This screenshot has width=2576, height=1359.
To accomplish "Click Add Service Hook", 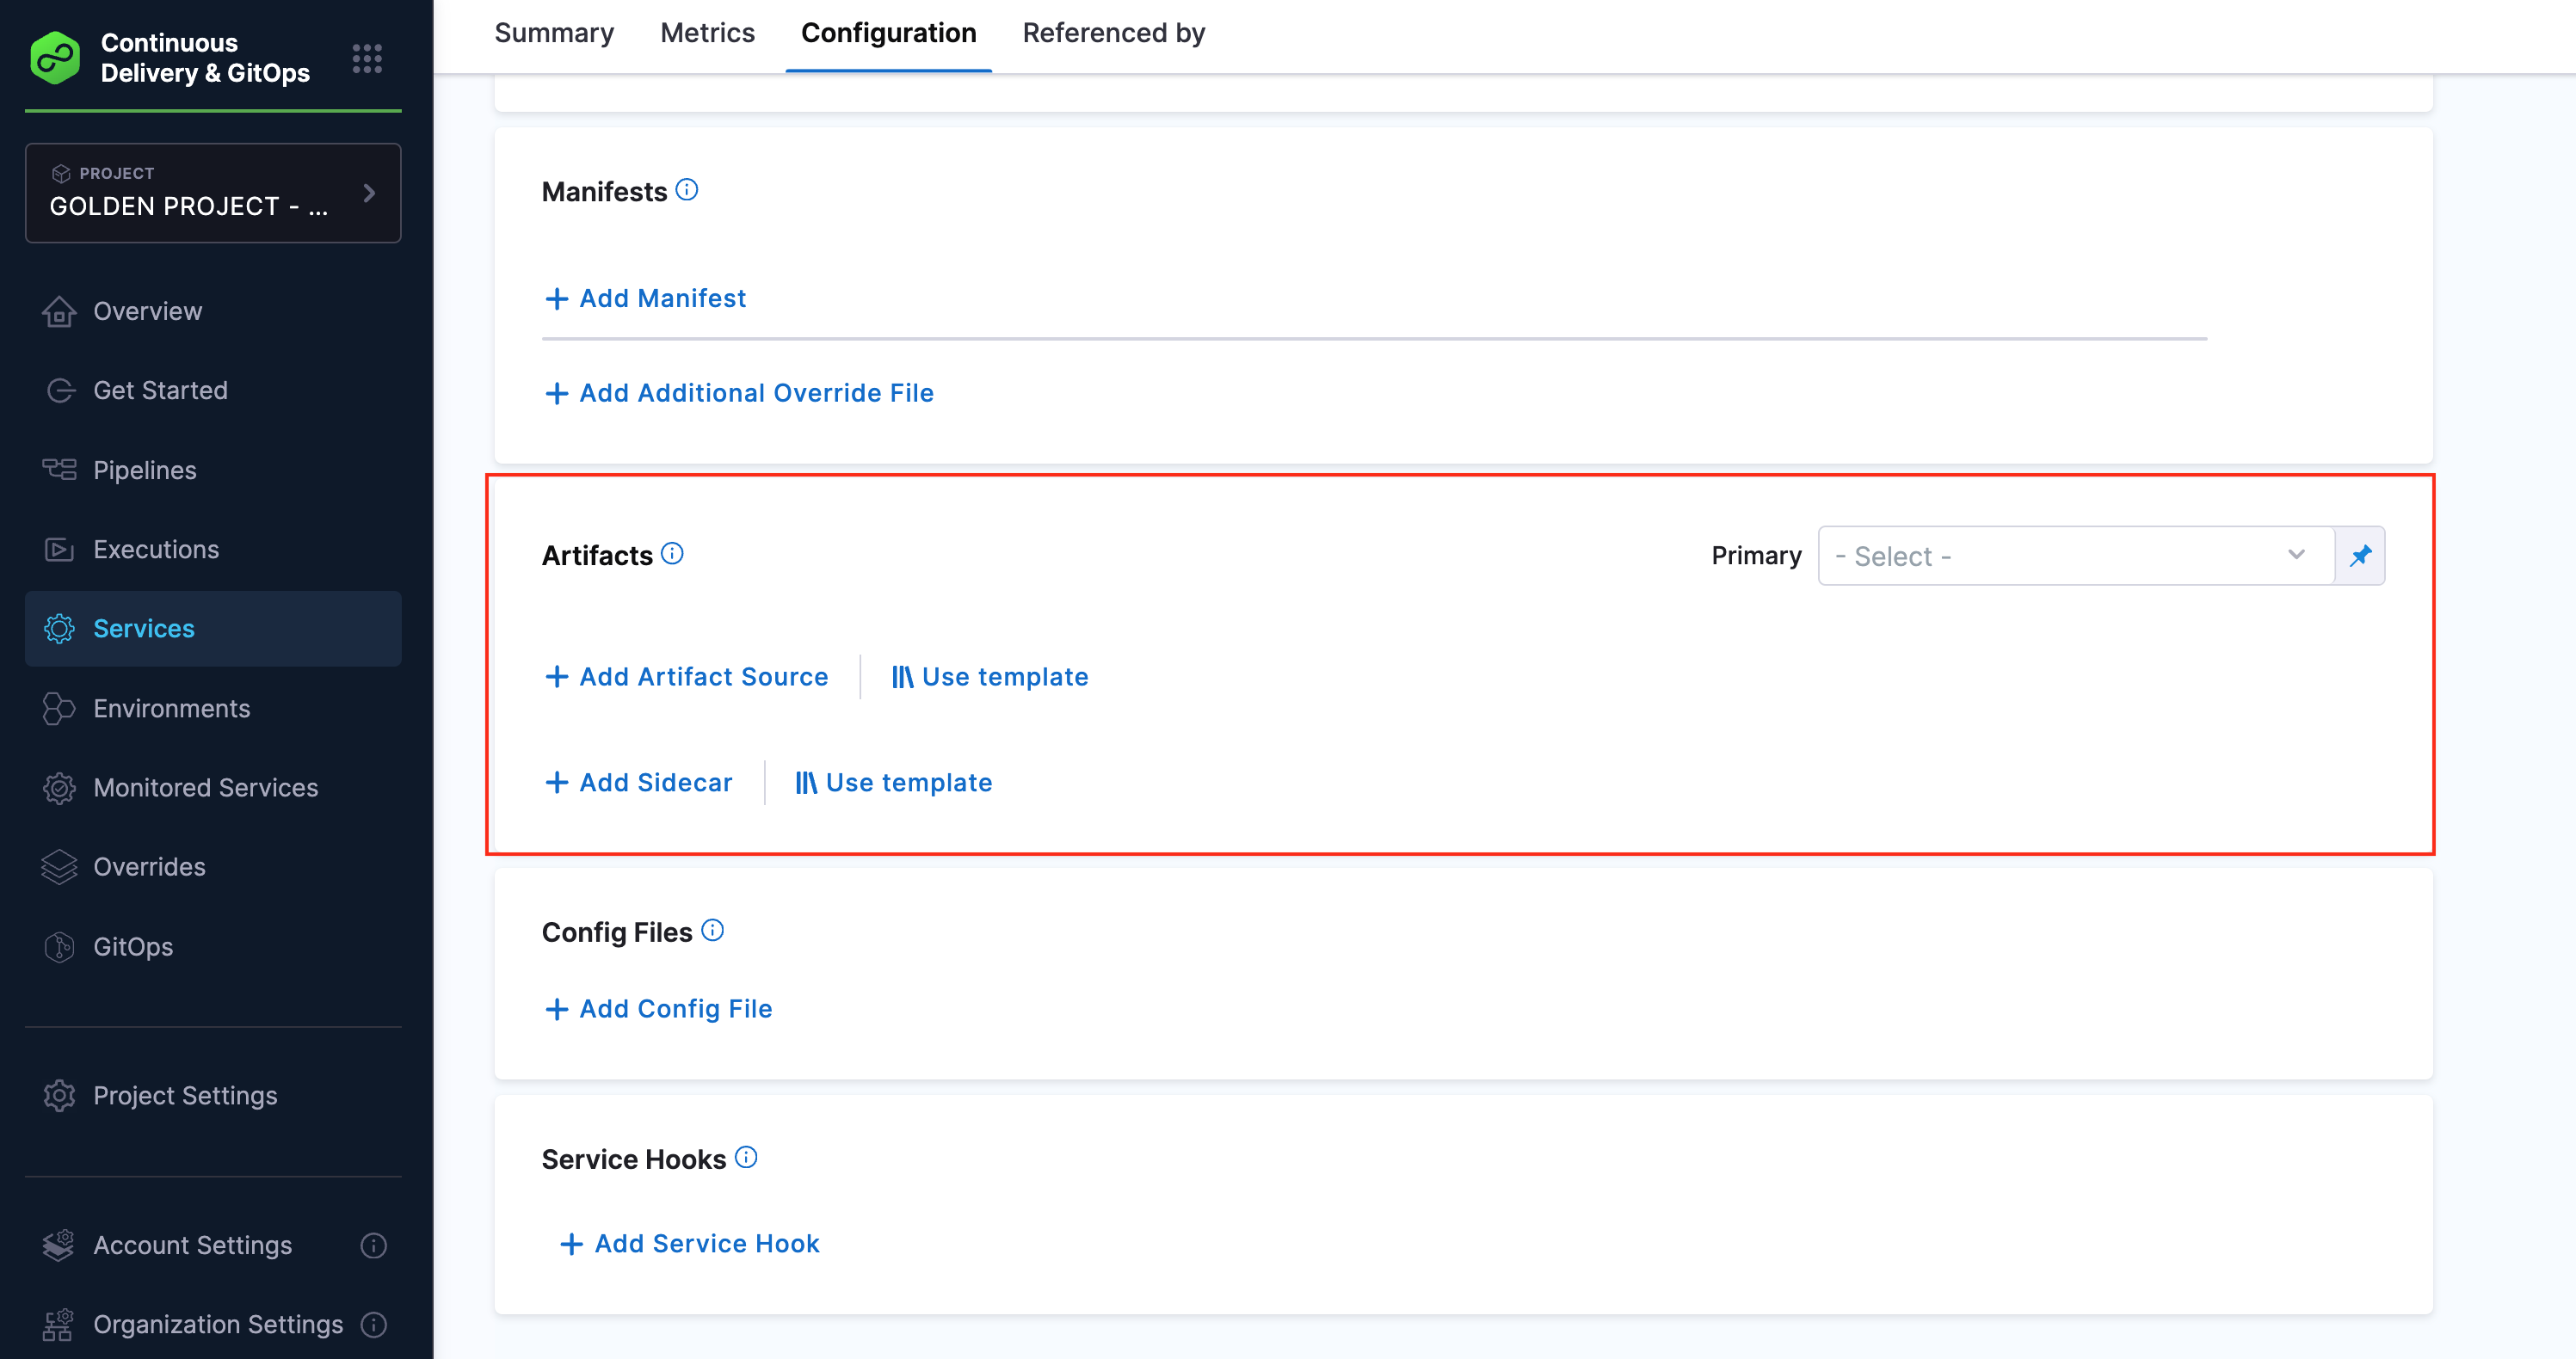I will click(690, 1243).
